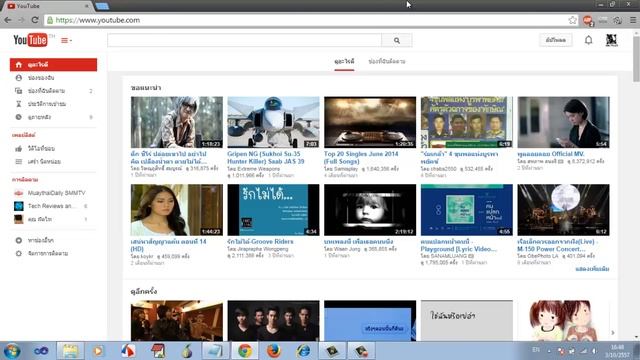
Task: Open the notifications bell
Action: (x=588, y=40)
